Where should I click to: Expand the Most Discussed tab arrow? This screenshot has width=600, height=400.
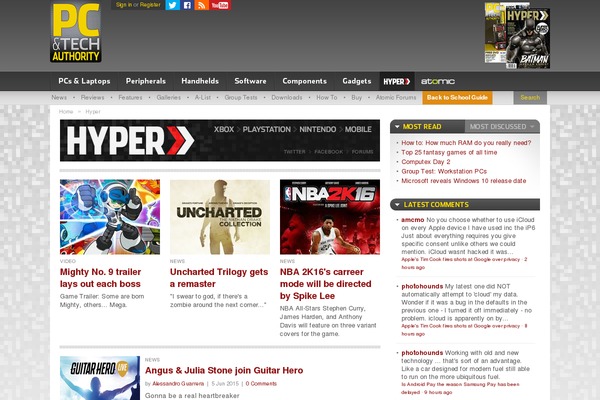(x=532, y=127)
